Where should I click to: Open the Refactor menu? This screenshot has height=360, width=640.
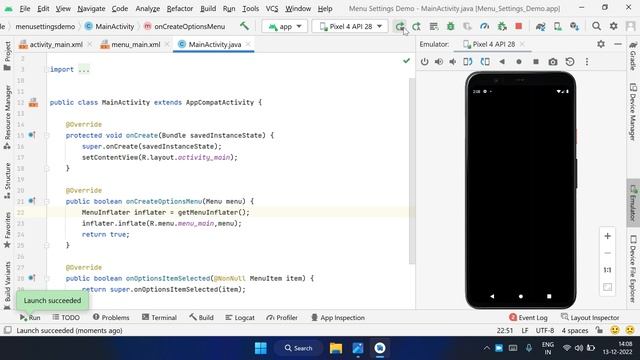(x=180, y=9)
